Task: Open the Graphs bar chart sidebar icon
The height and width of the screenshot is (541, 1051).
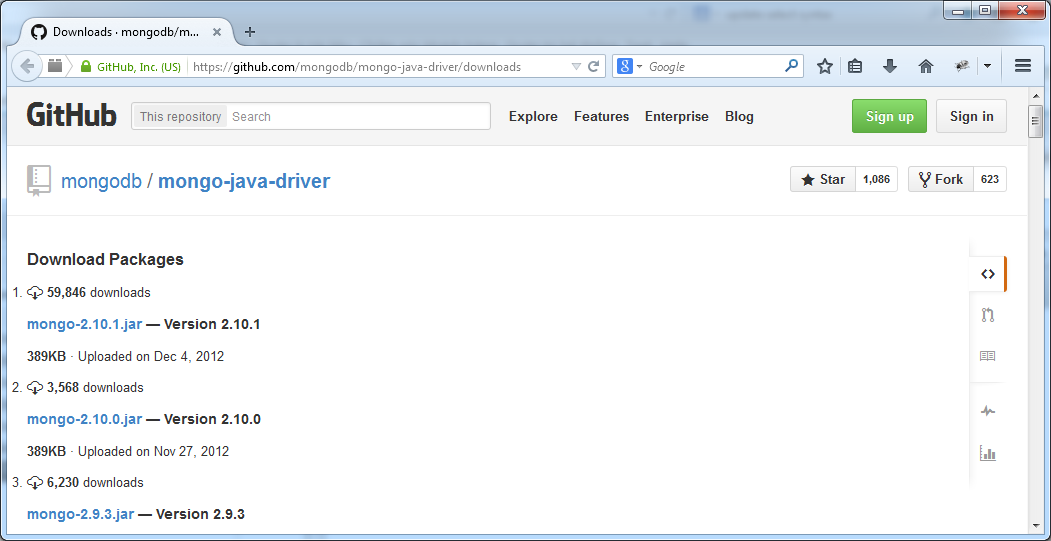Action: click(x=987, y=453)
